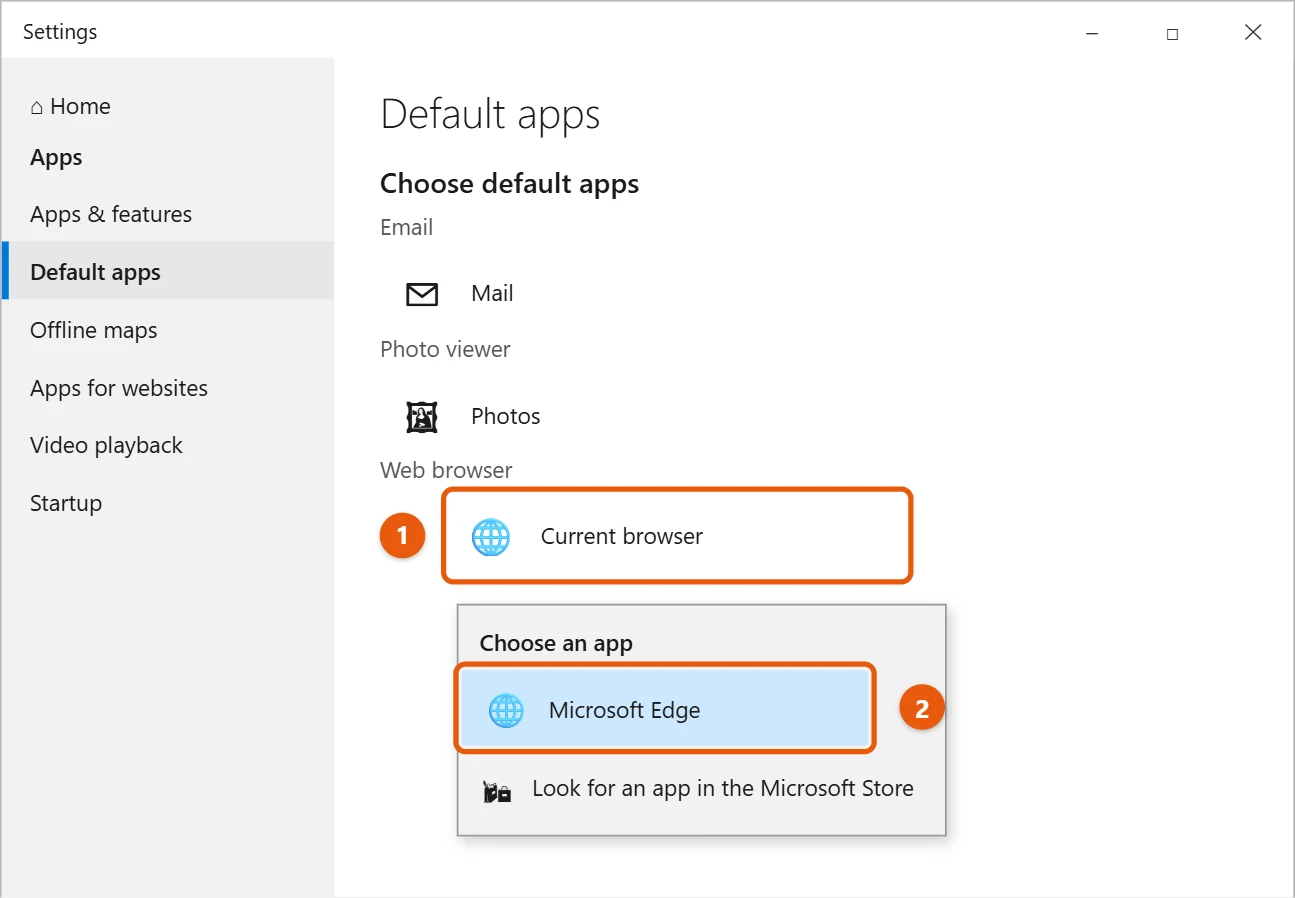Go to Settings Home
The image size is (1295, 898).
click(x=70, y=107)
